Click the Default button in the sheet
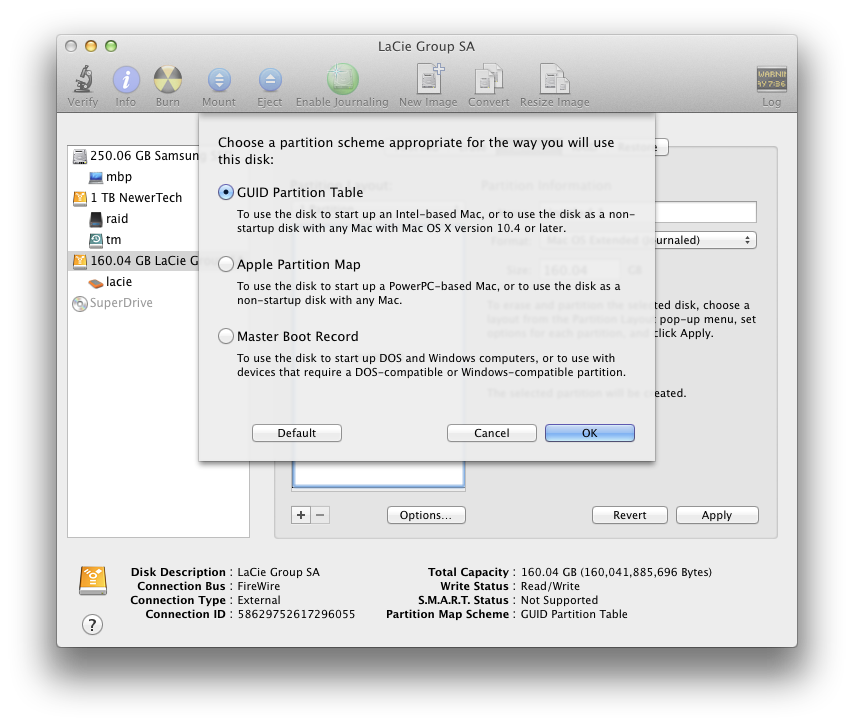 point(297,434)
